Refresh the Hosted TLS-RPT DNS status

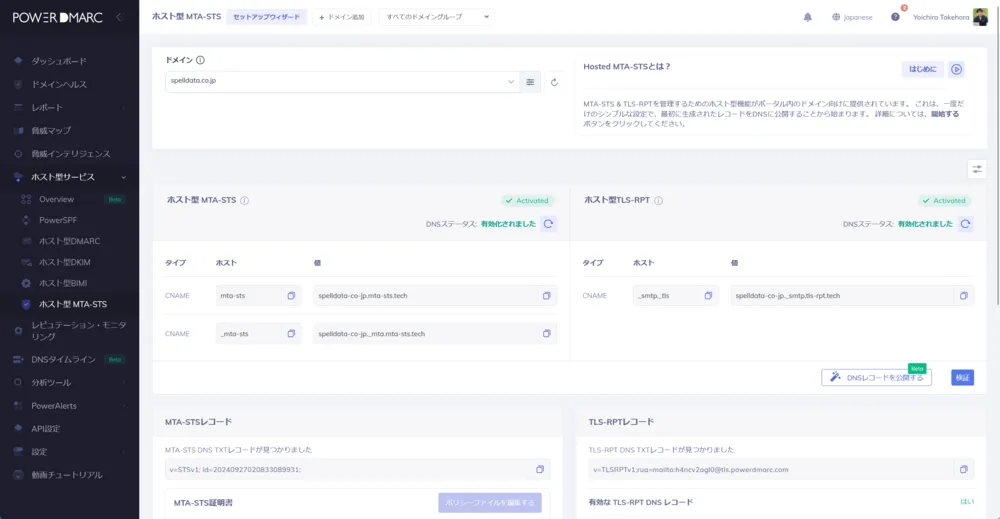[x=965, y=224]
